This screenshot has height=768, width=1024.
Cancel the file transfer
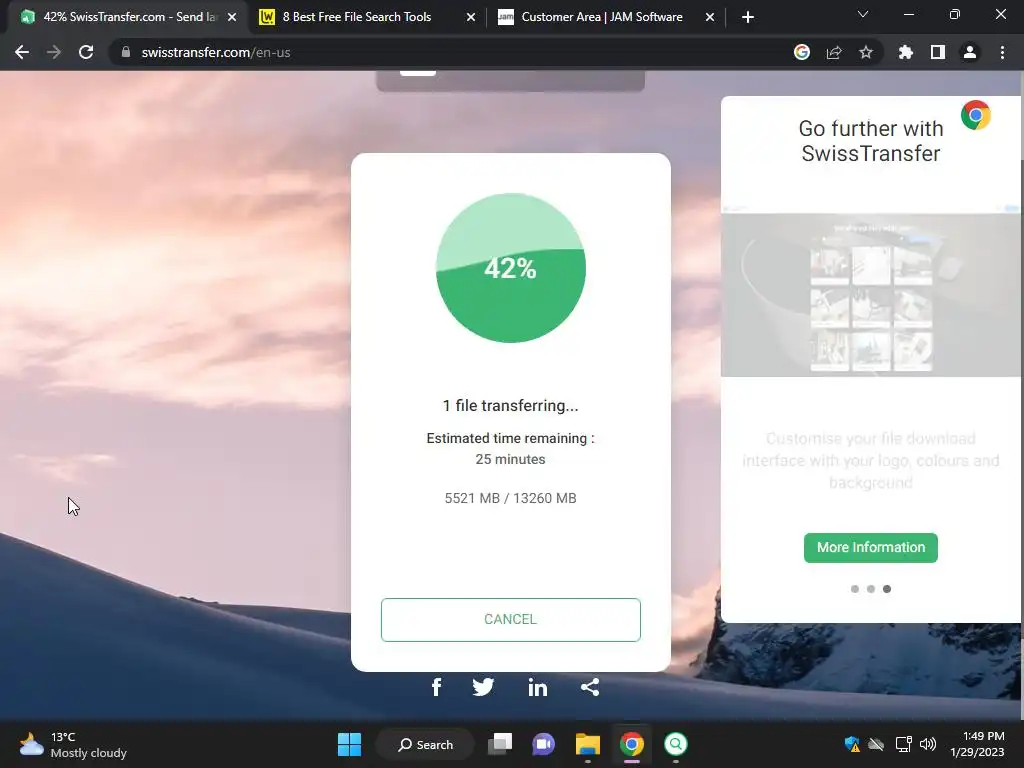[x=511, y=619]
